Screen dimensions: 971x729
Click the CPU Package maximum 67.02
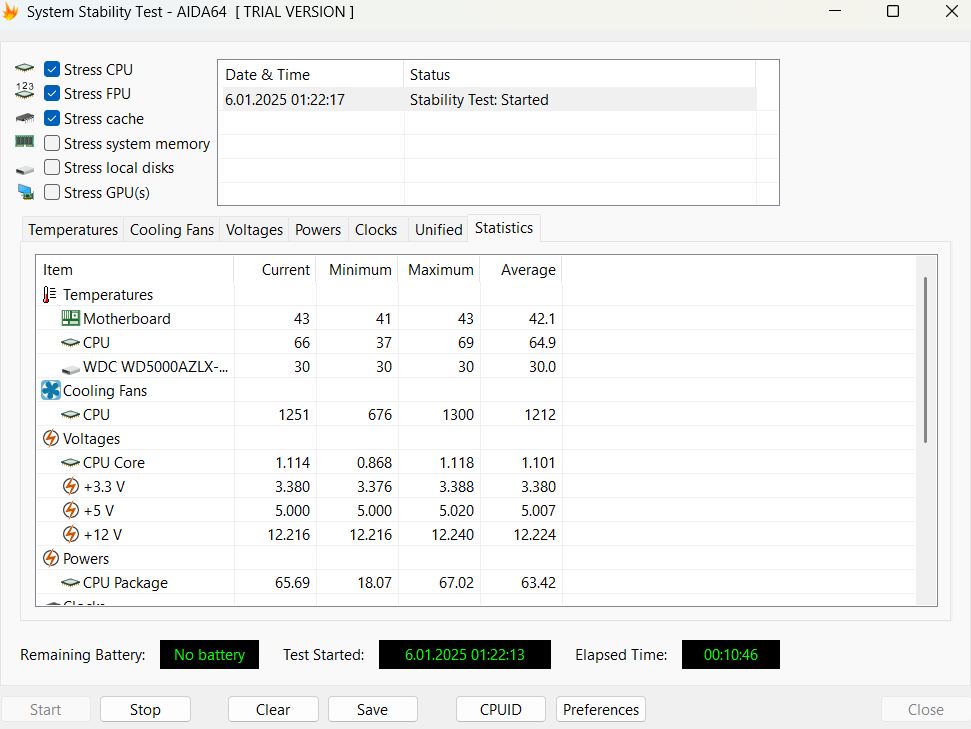[x=456, y=583]
